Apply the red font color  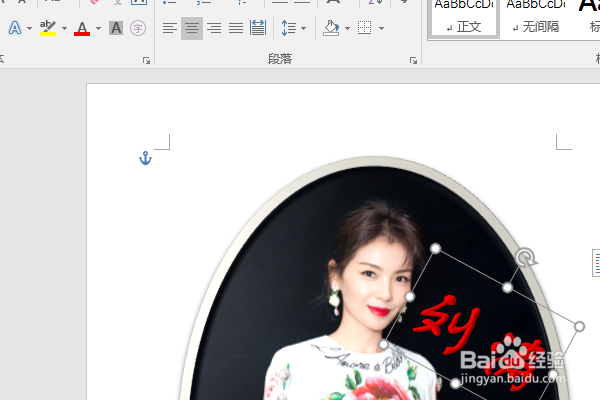pyautogui.click(x=82, y=28)
